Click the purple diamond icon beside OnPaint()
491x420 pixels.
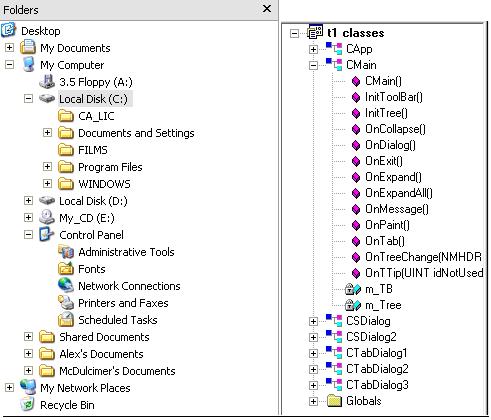pos(356,225)
